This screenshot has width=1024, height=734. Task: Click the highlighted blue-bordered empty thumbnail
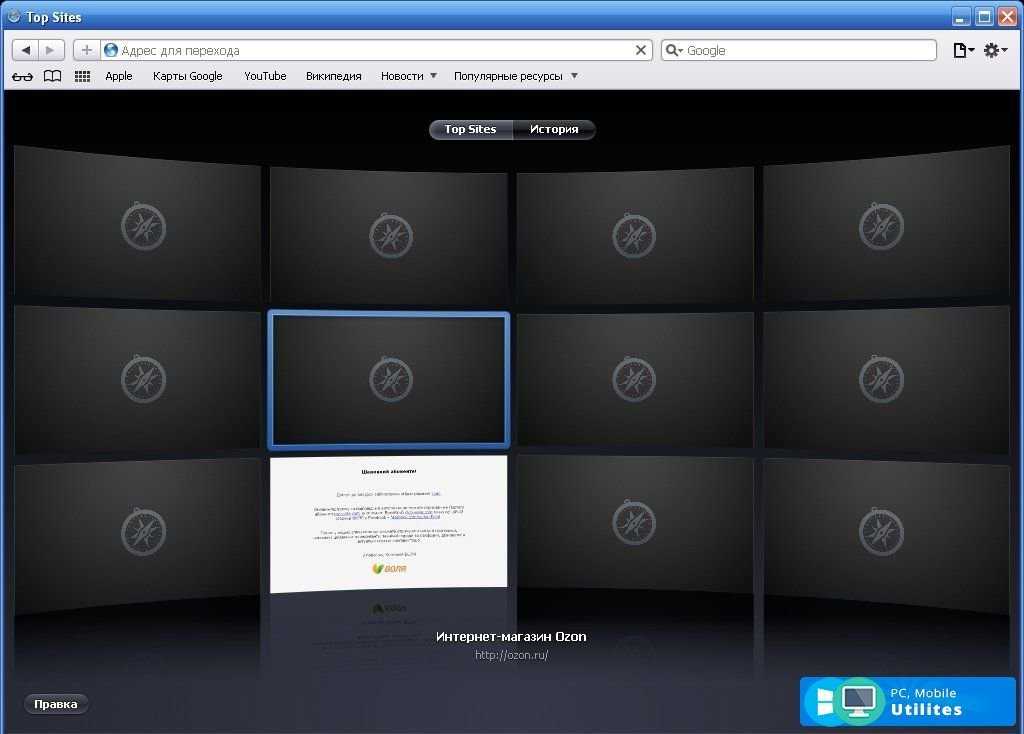pyautogui.click(x=389, y=379)
